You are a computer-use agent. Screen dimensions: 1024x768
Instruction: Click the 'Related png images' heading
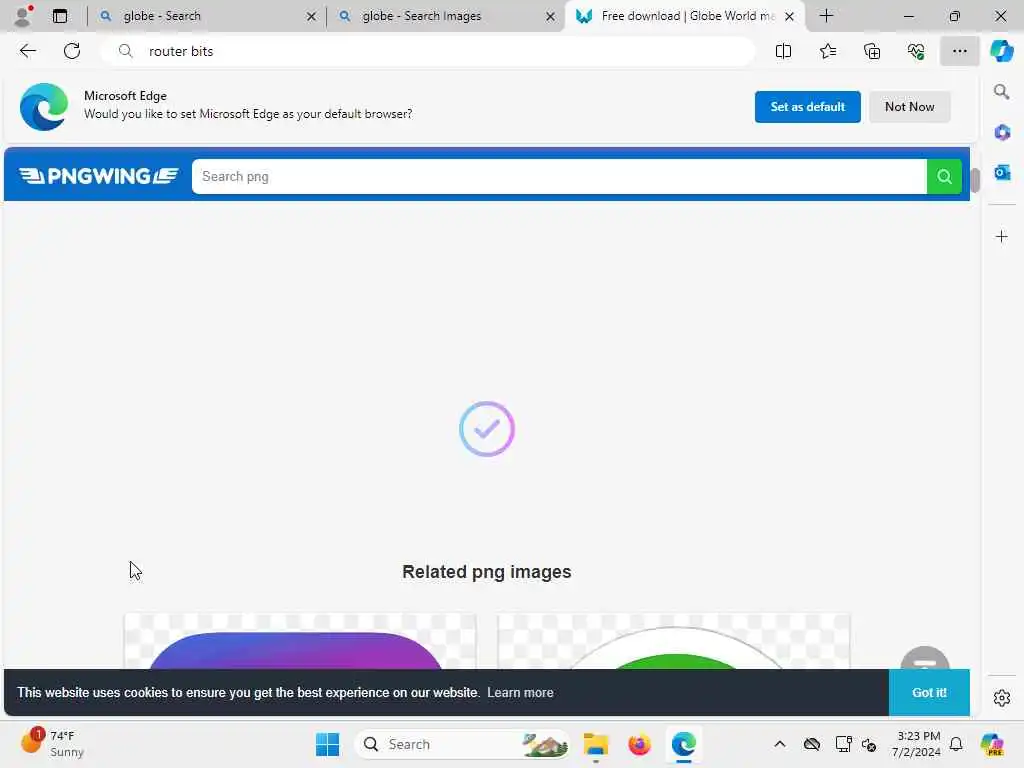(x=487, y=571)
